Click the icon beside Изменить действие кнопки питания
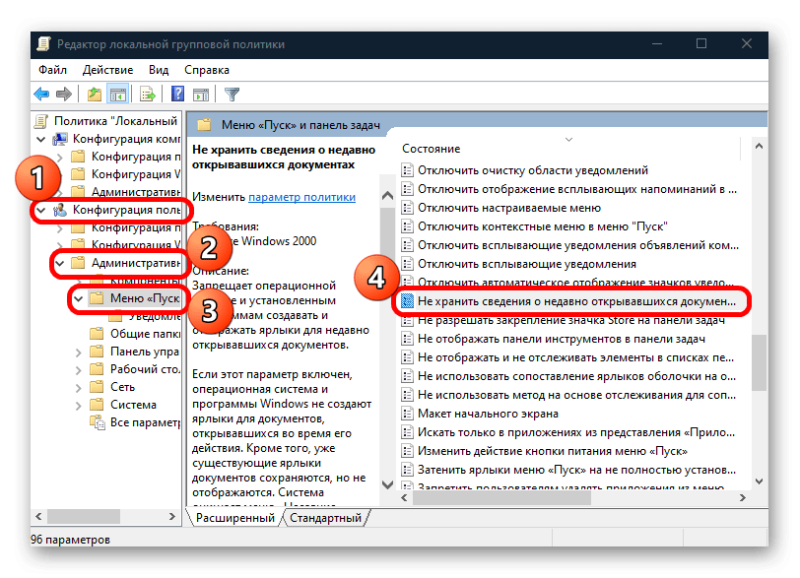Screen dimensions: 800x578 click(x=407, y=451)
